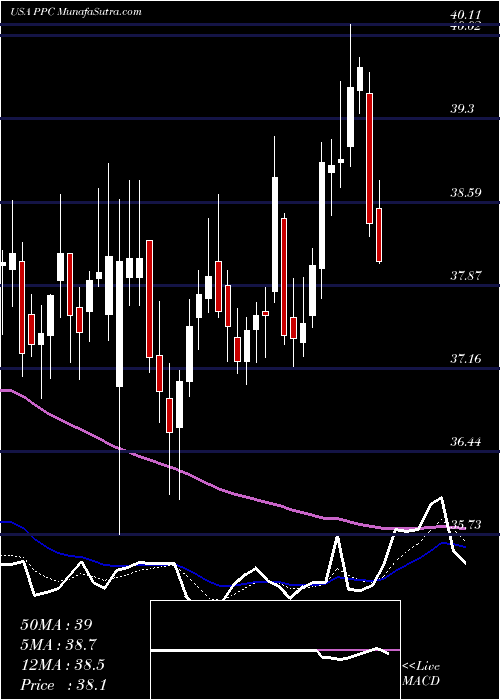Select the 40.11 price level label

[467, 16]
